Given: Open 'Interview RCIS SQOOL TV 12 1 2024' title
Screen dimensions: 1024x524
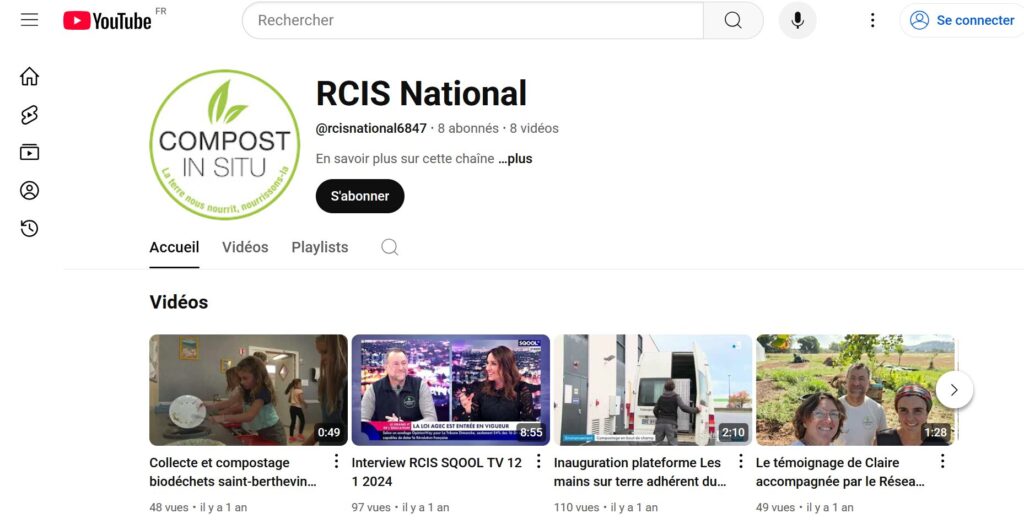Looking at the screenshot, I should tap(437, 472).
